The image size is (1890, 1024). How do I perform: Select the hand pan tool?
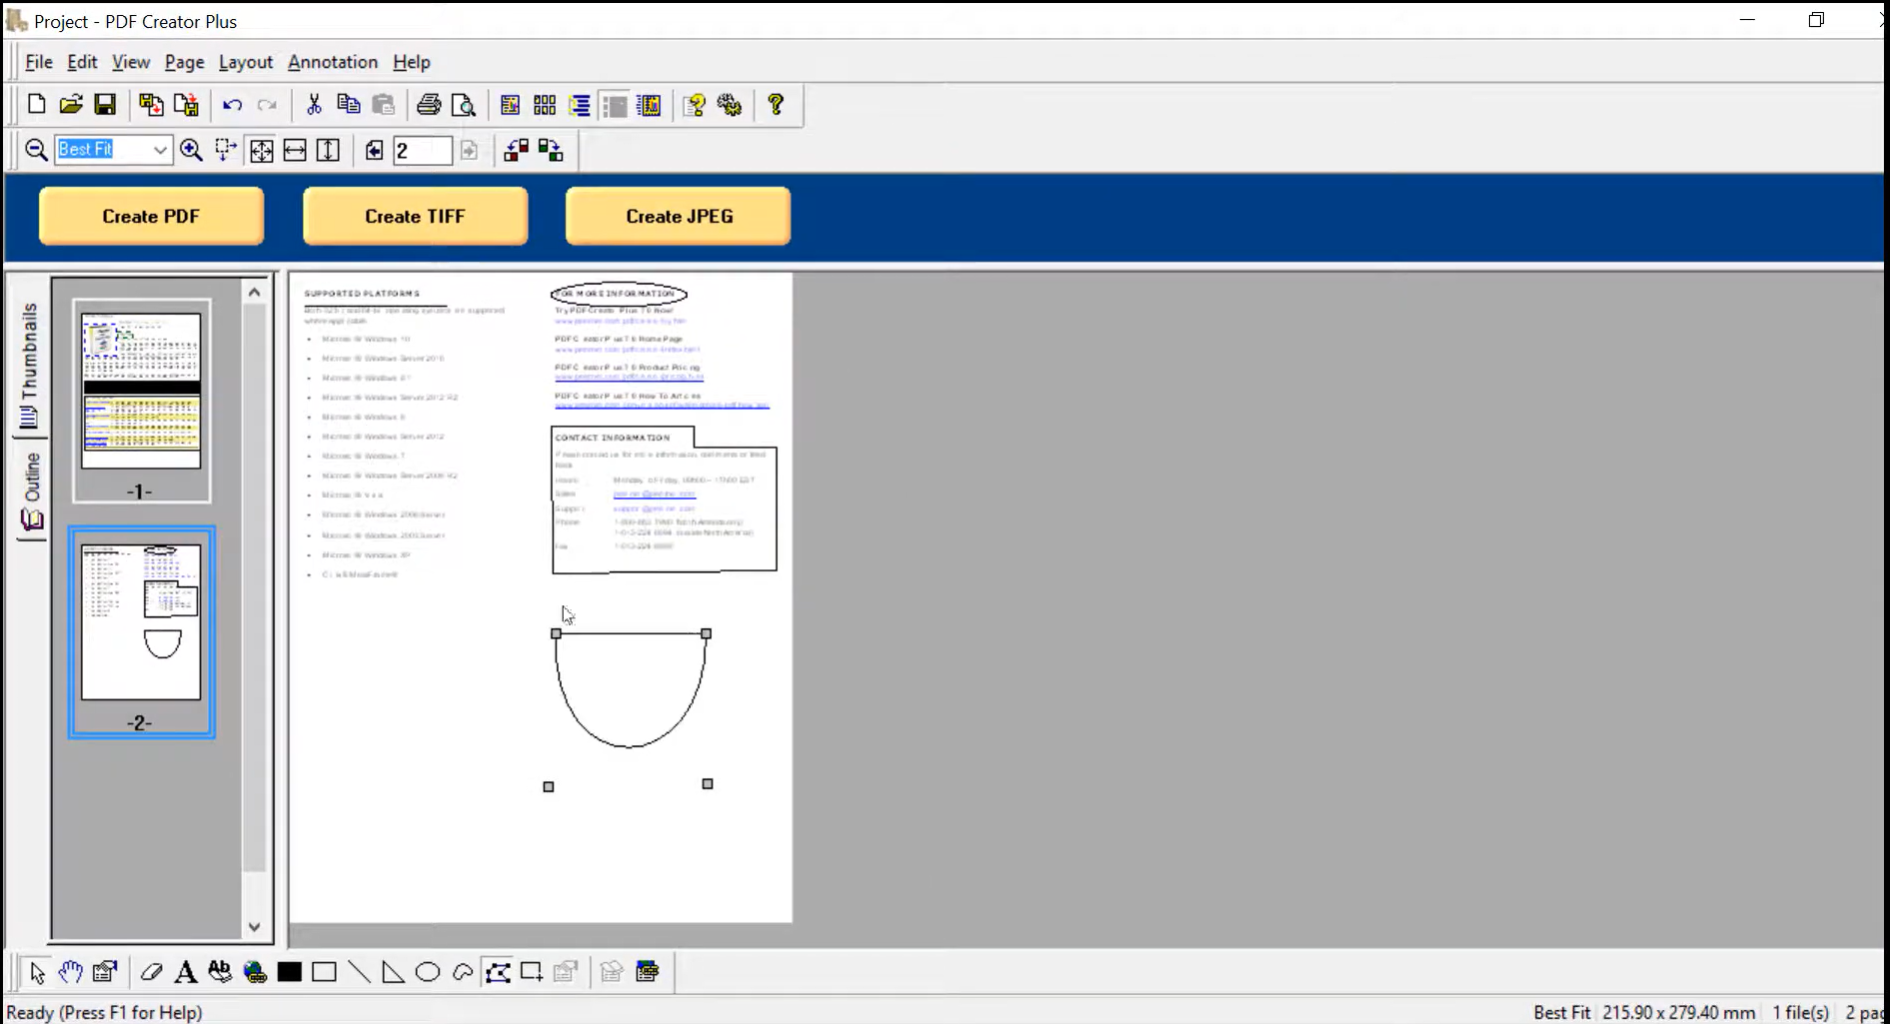click(x=70, y=972)
